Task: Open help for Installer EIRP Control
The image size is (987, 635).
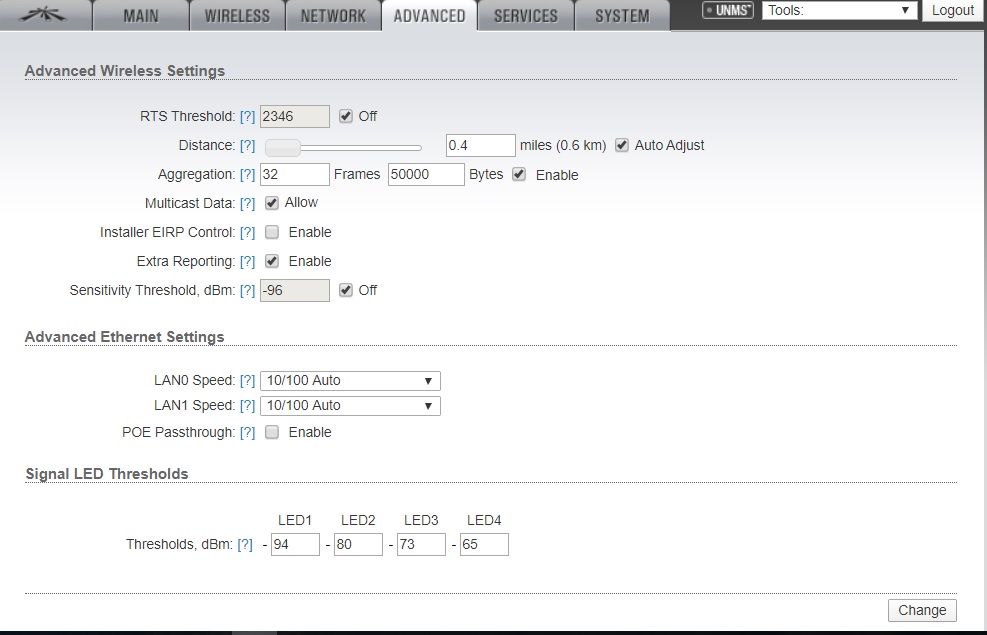Action: 247,233
